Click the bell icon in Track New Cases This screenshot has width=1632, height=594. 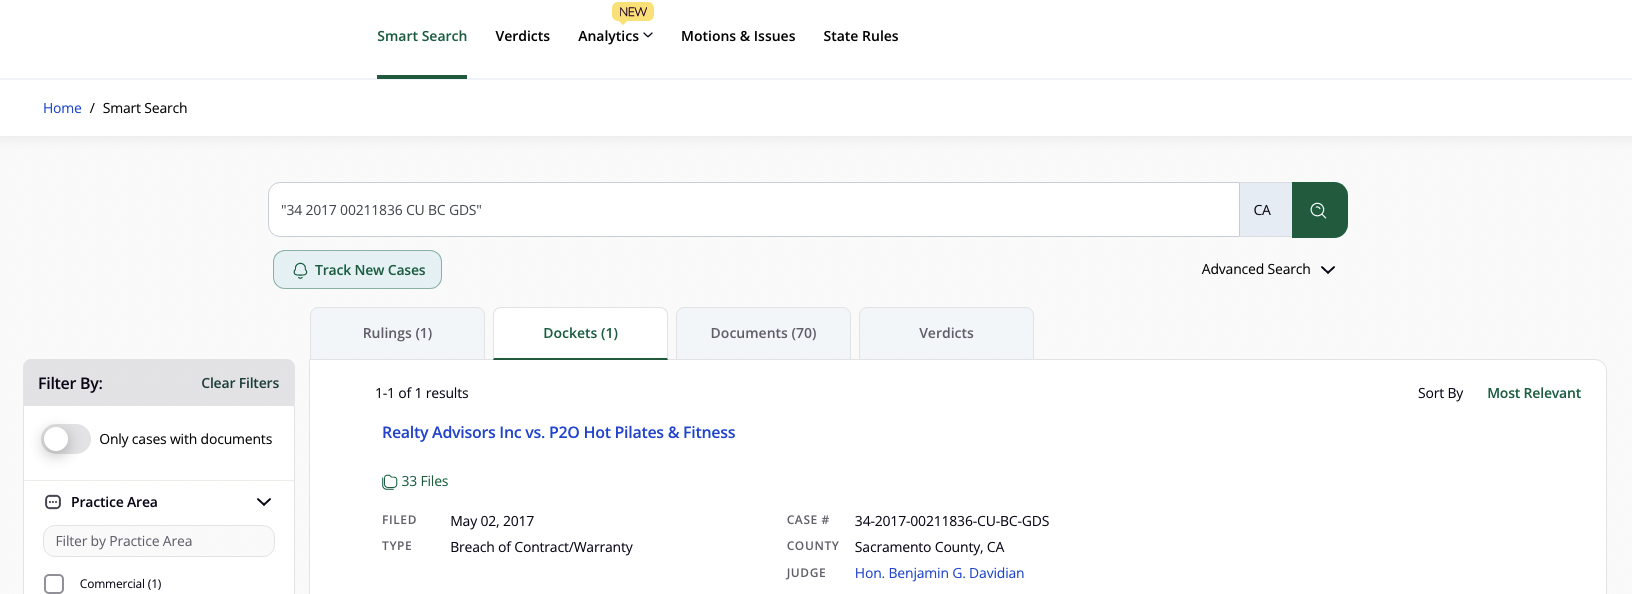coord(300,270)
